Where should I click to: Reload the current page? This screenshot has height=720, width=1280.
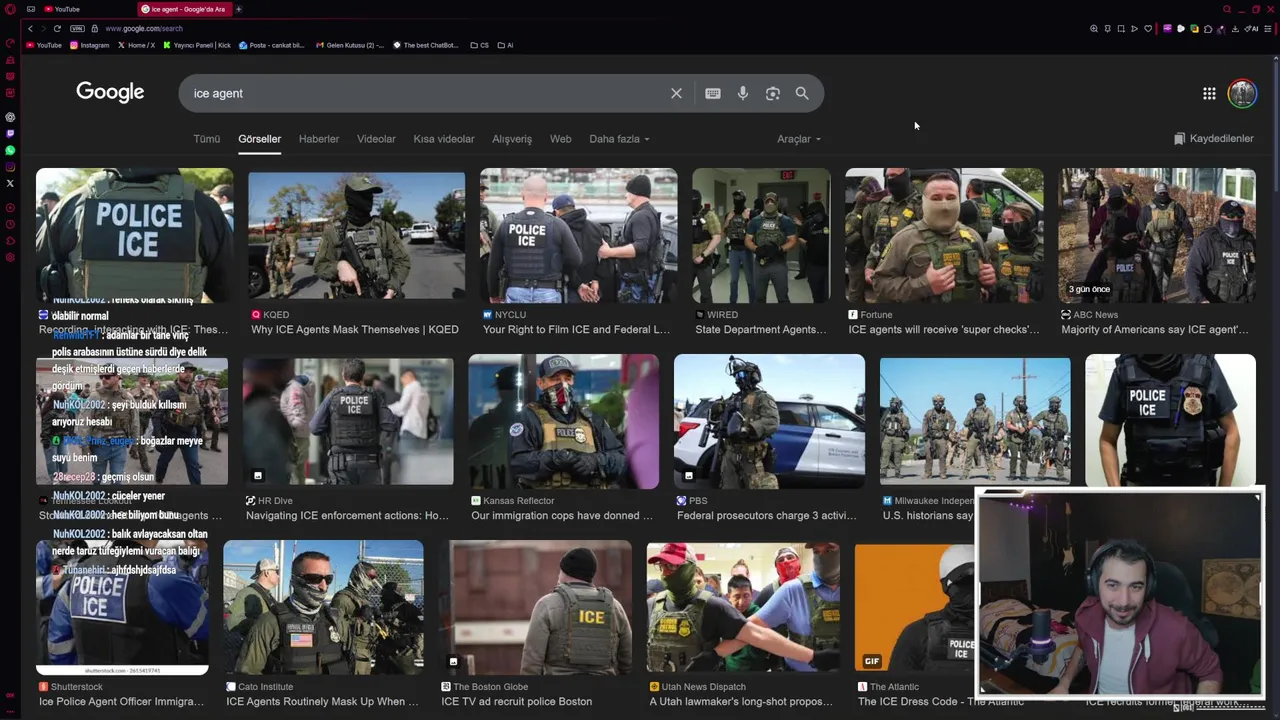(x=57, y=28)
